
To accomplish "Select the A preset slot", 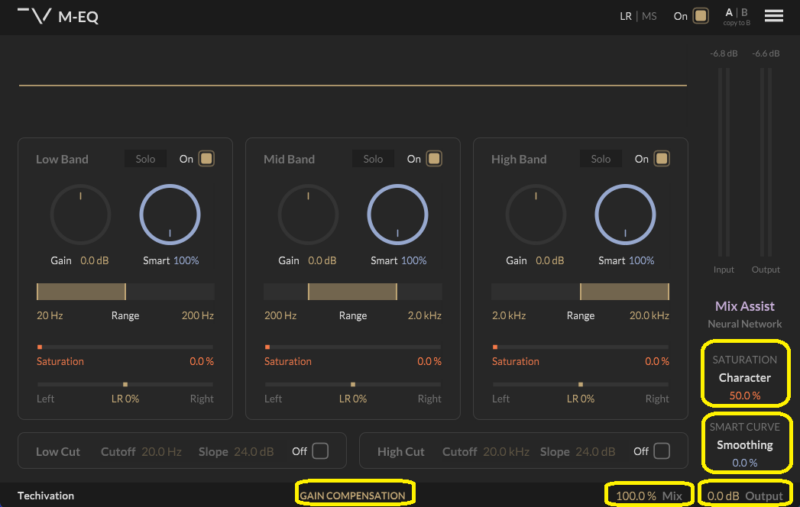I will pos(730,12).
